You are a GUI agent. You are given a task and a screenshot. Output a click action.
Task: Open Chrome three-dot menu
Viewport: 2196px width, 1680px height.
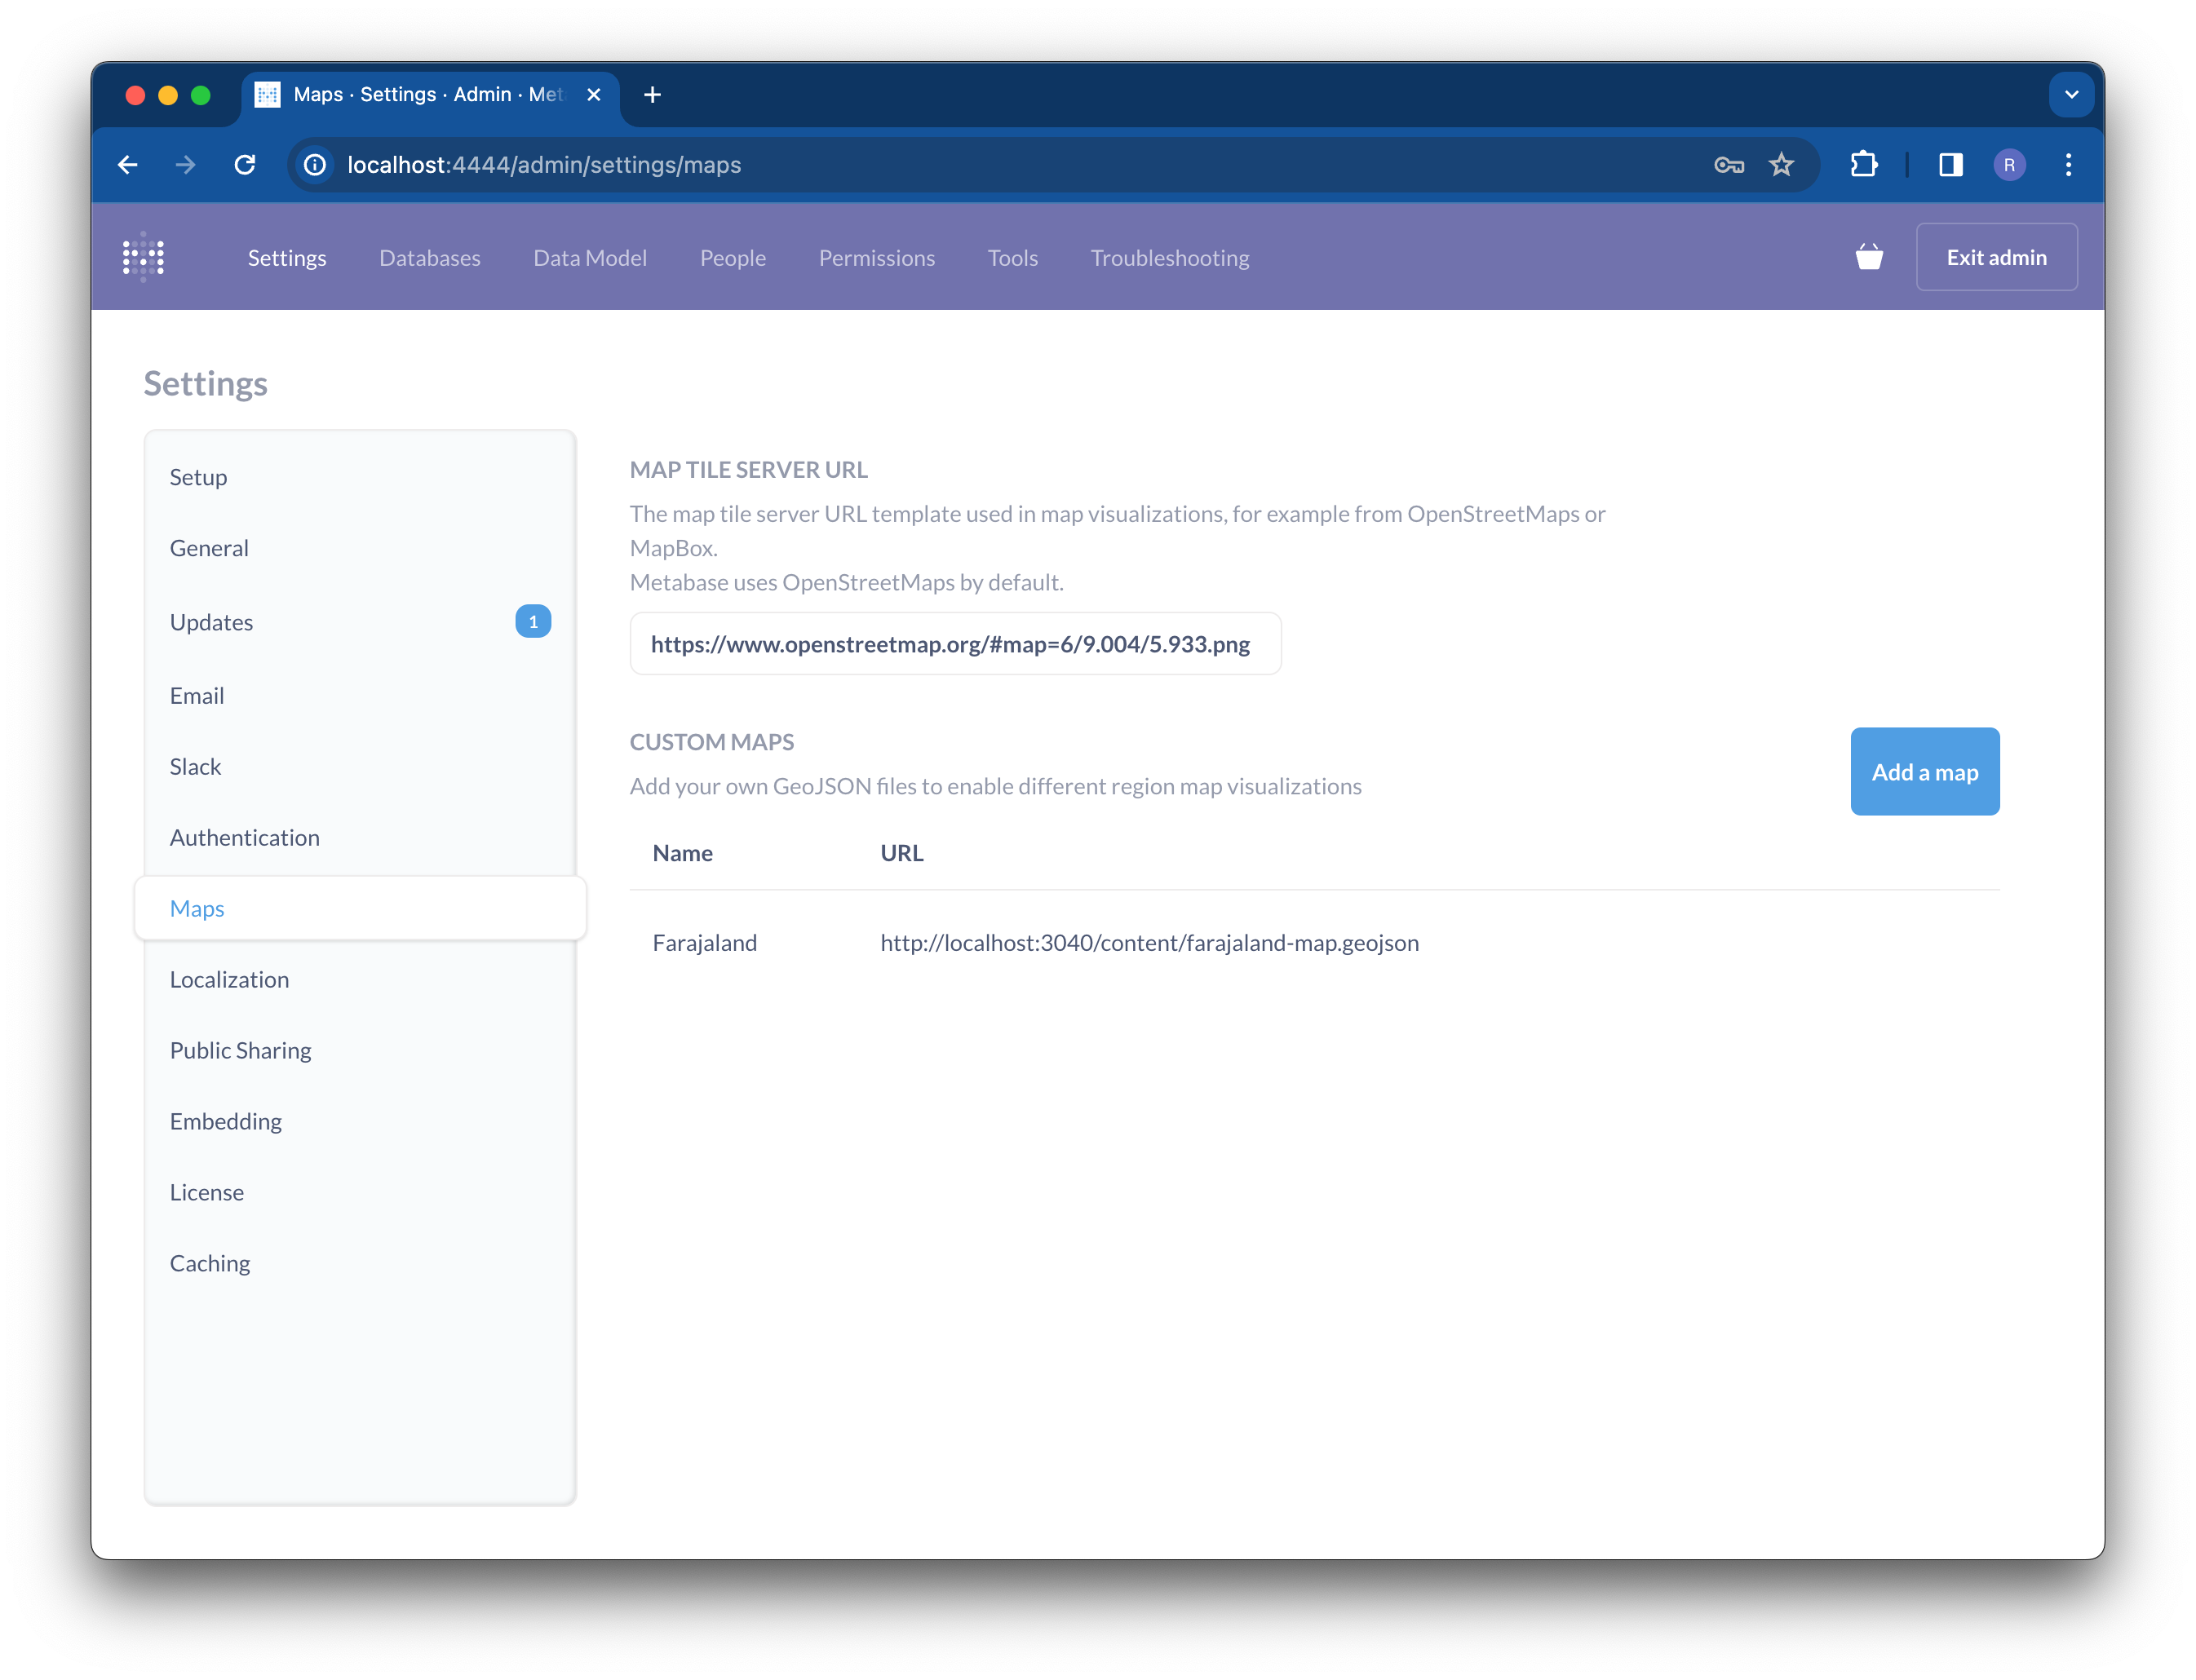point(2068,165)
